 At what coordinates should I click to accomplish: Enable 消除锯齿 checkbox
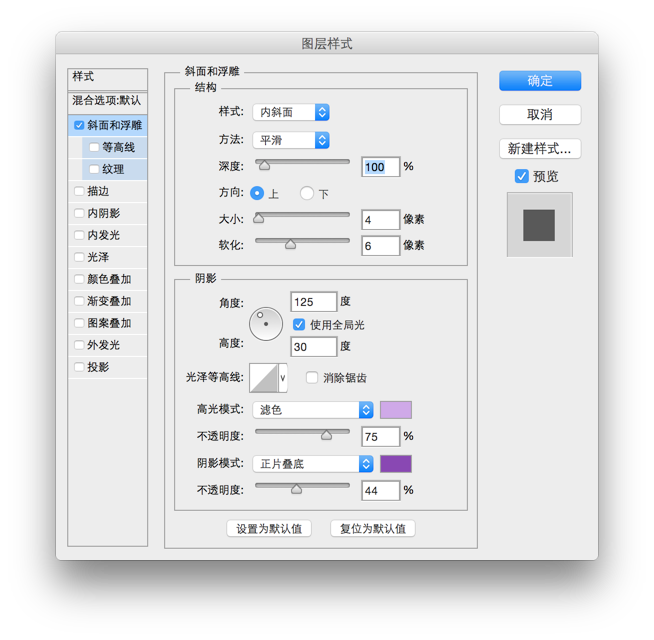click(x=312, y=378)
